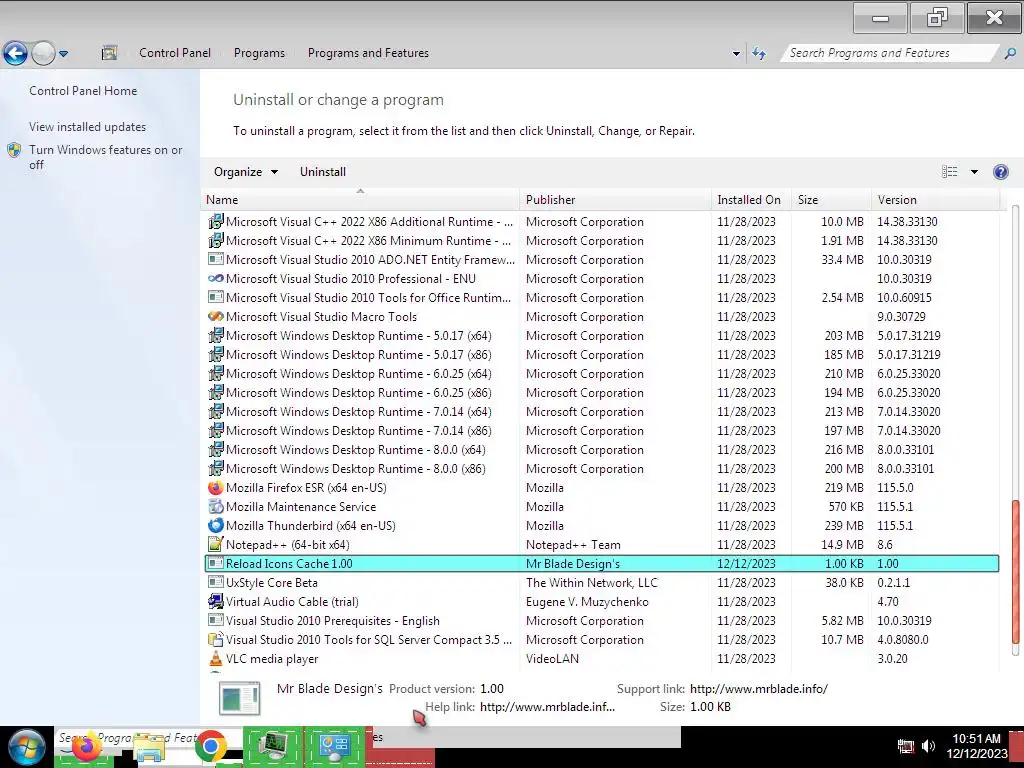Viewport: 1024px width, 768px height.
Task: Select Microsoft Visual Studio 2010 Tools for Office Runtime
Action: [601, 298]
